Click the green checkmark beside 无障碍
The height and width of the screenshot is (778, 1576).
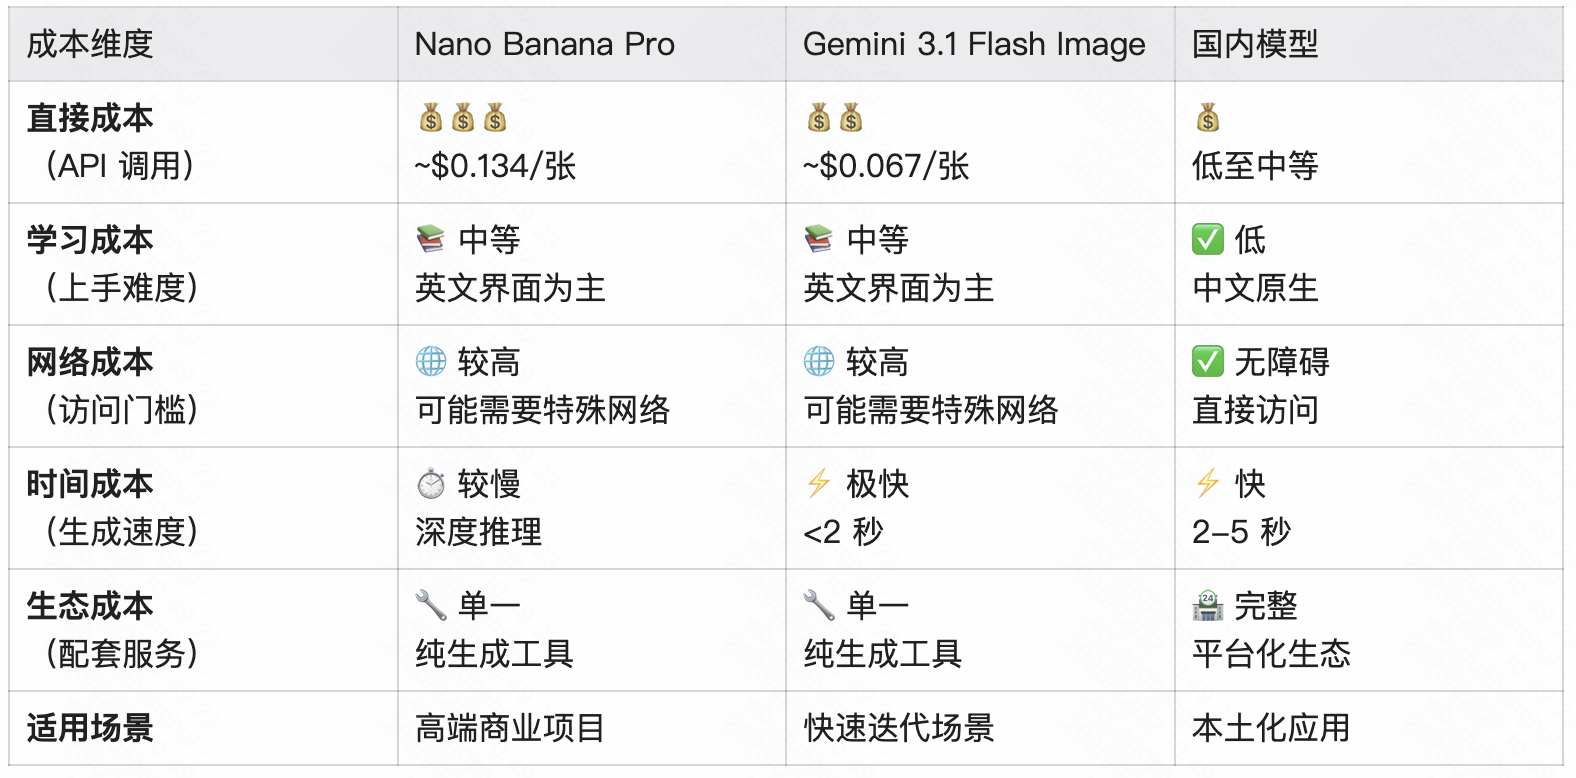1208,362
